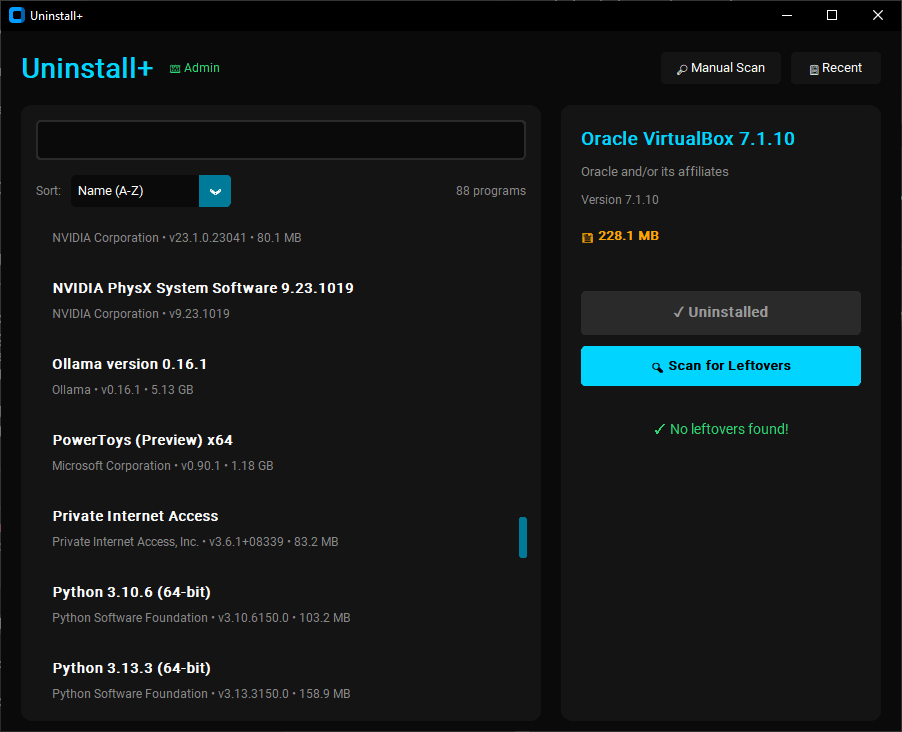Click the orange size icon beside 228.1 MB

[587, 237]
